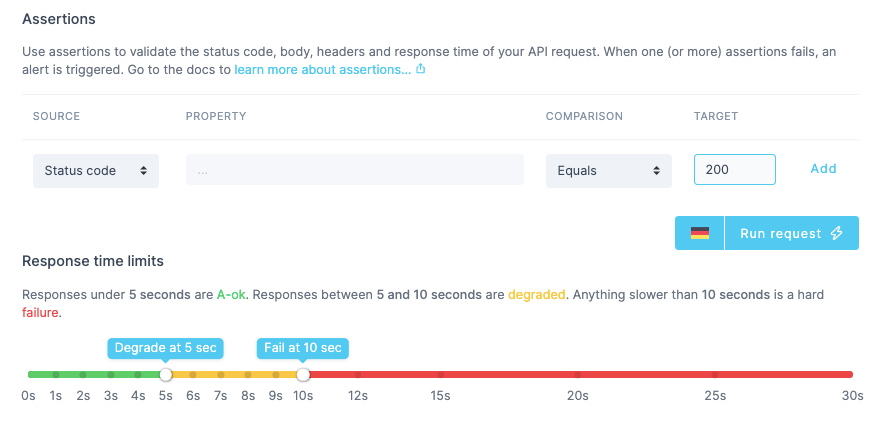Click the external link icon after docs link
Image resolution: width=882 pixels, height=433 pixels.
(421, 70)
